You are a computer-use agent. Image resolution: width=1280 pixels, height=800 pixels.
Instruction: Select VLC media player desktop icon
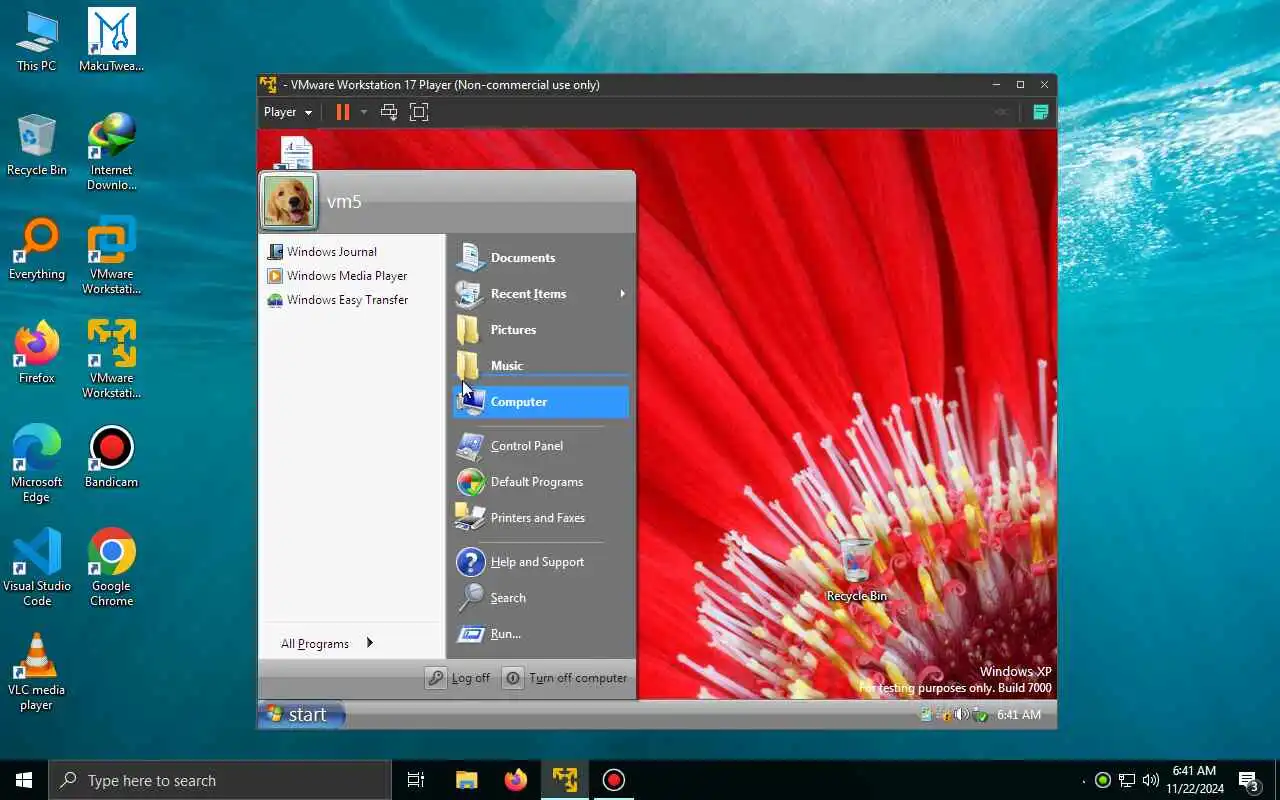tap(37, 673)
